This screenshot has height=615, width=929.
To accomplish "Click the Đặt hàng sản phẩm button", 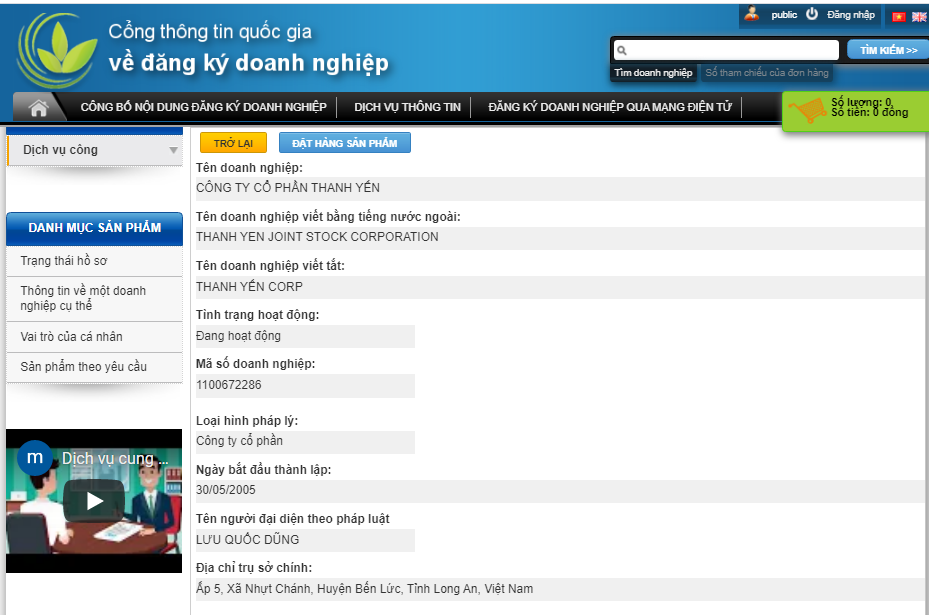I will (344, 143).
